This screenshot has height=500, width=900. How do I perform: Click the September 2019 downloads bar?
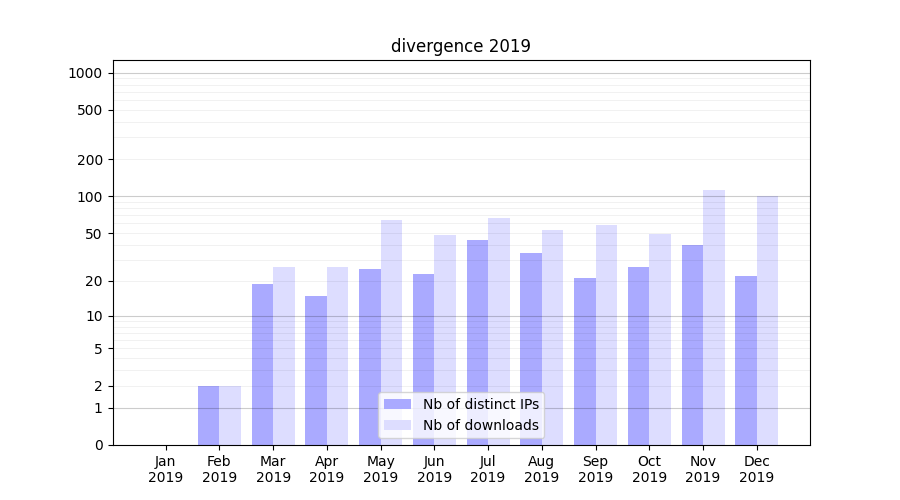pos(606,335)
